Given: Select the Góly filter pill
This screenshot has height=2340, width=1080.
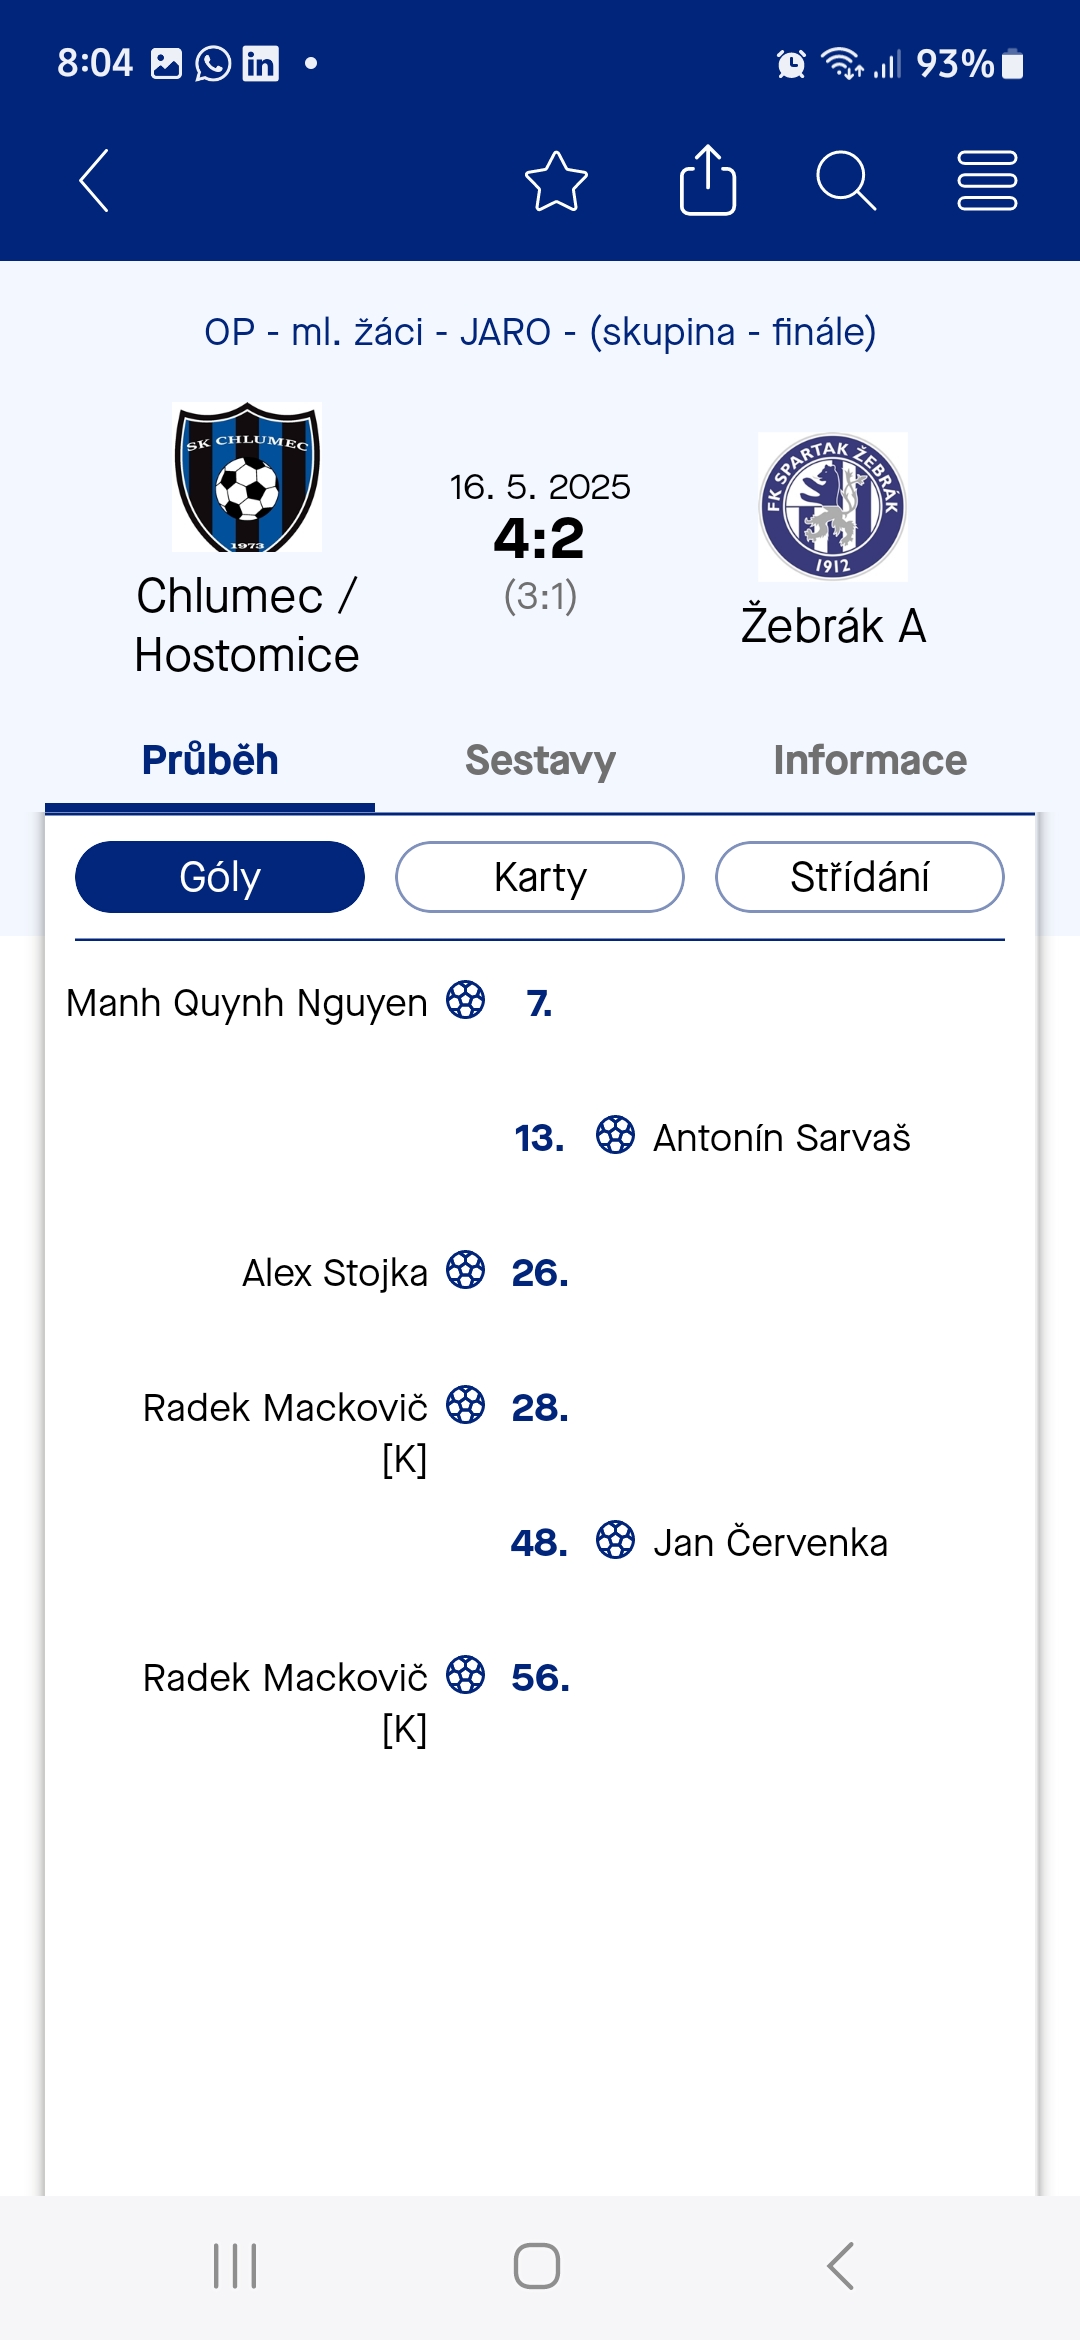Looking at the screenshot, I should tap(220, 877).
